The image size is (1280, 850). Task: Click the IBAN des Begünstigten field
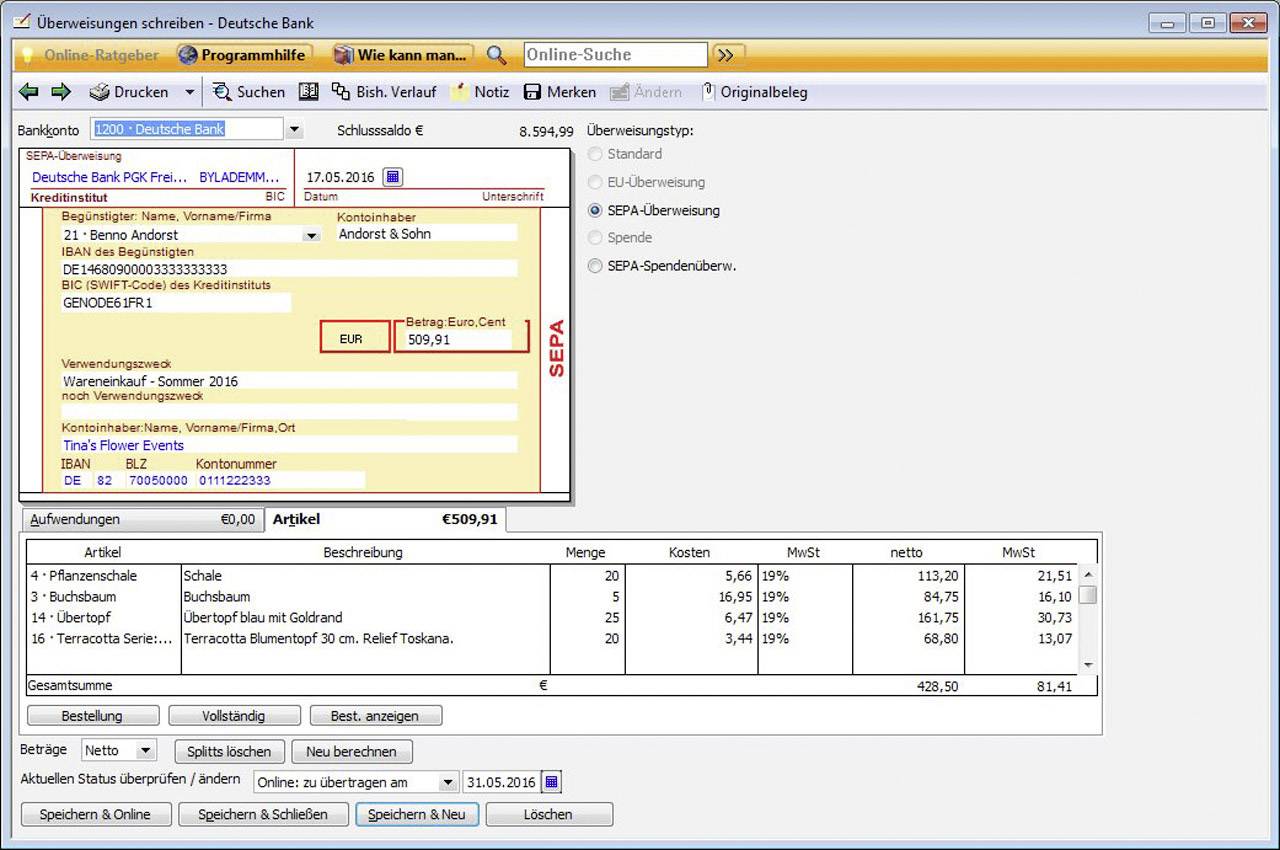coord(290,269)
